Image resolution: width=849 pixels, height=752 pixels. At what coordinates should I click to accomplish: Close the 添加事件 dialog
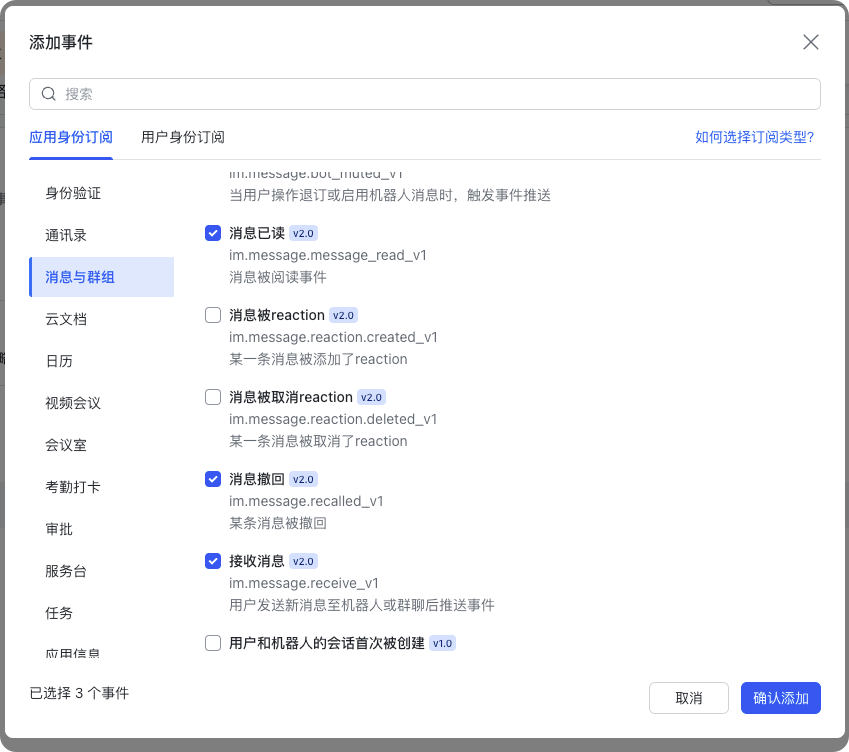(810, 42)
